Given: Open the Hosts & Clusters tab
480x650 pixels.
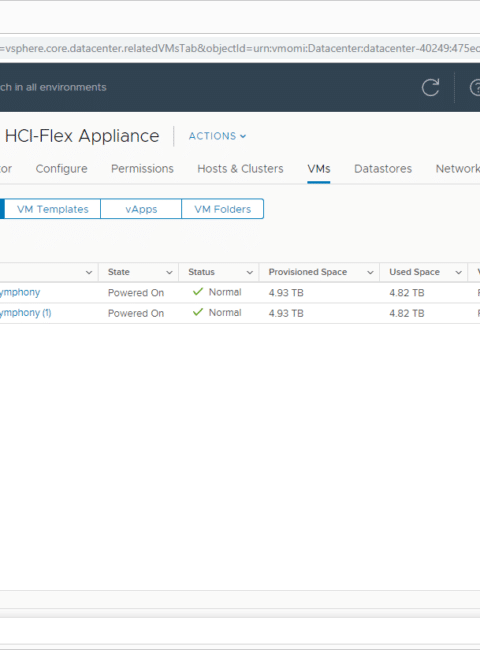Looking at the screenshot, I should click(x=240, y=169).
